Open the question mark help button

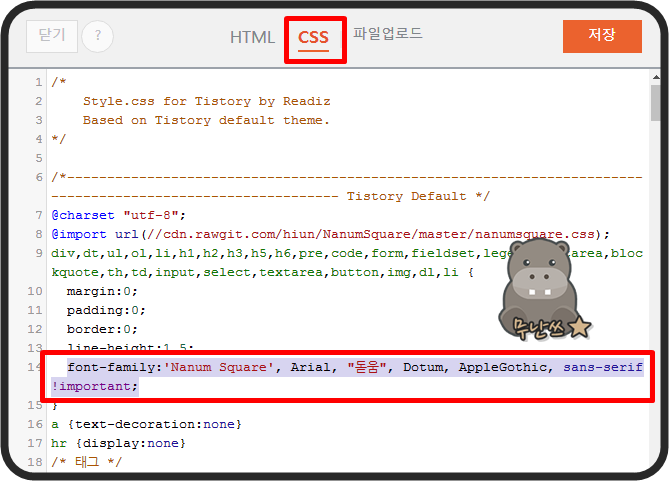98,36
